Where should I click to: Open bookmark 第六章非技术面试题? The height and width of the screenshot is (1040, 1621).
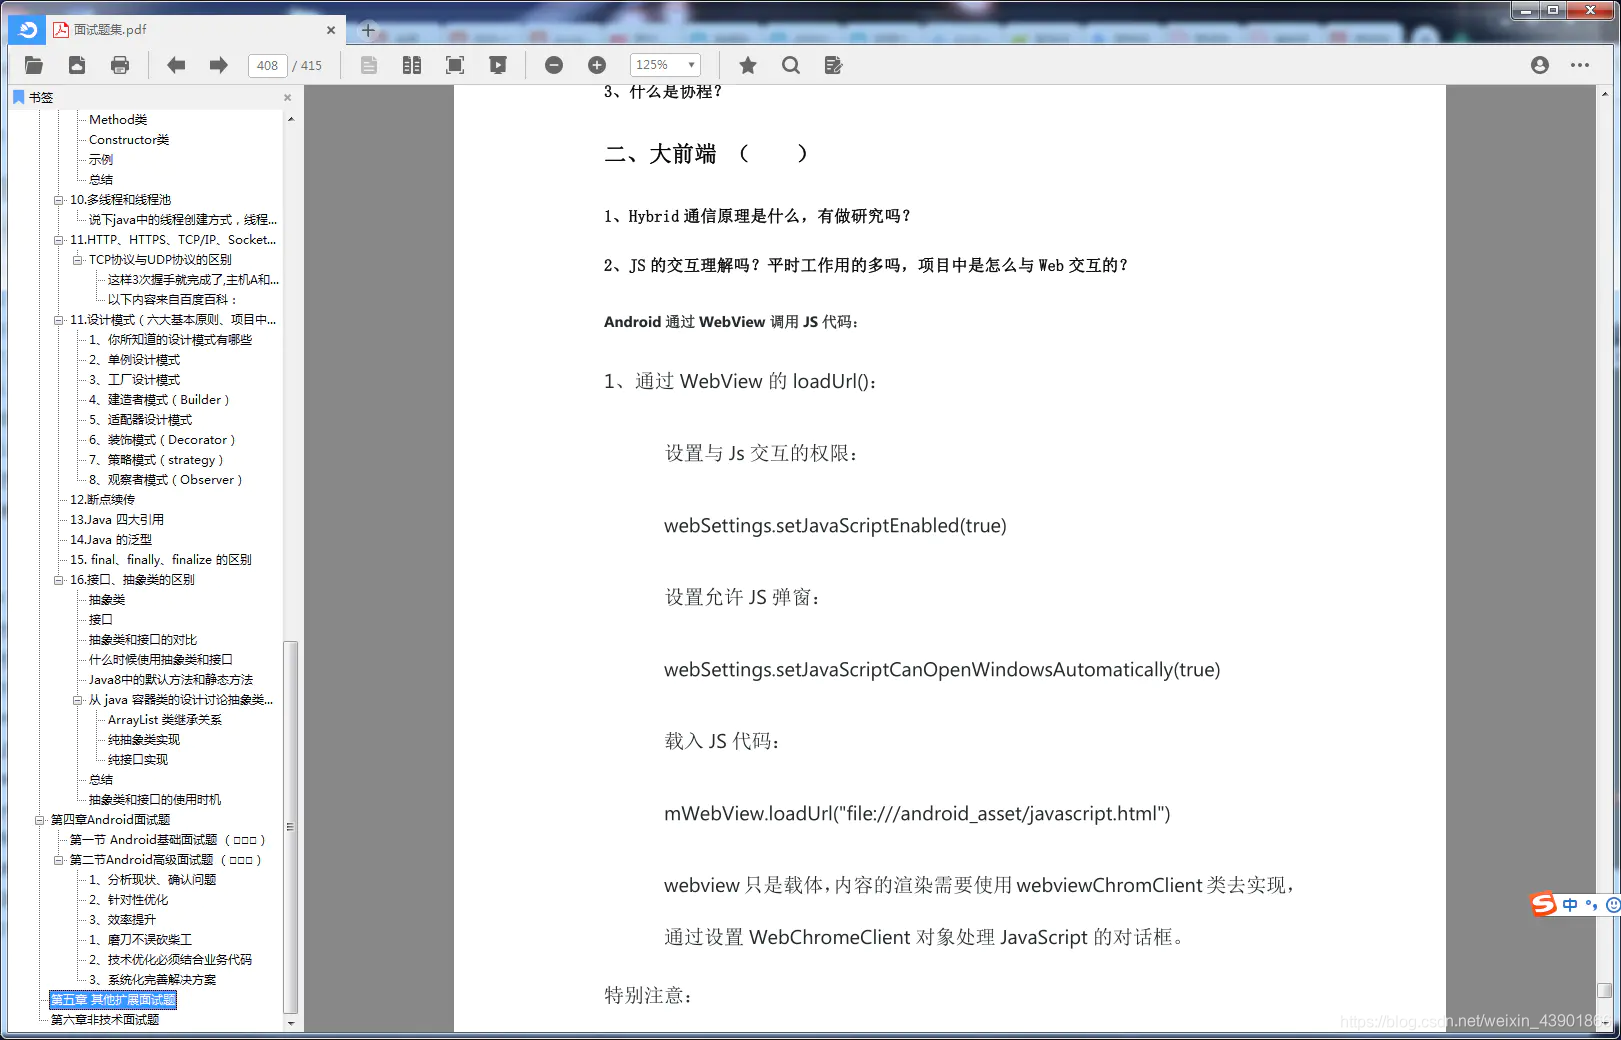[105, 1020]
